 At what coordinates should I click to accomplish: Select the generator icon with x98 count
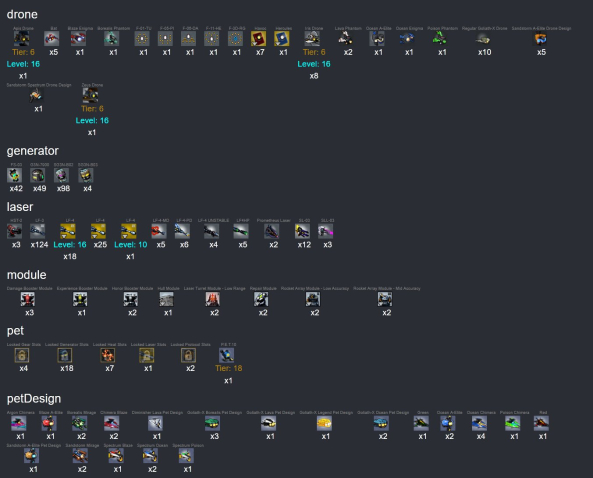(x=62, y=175)
